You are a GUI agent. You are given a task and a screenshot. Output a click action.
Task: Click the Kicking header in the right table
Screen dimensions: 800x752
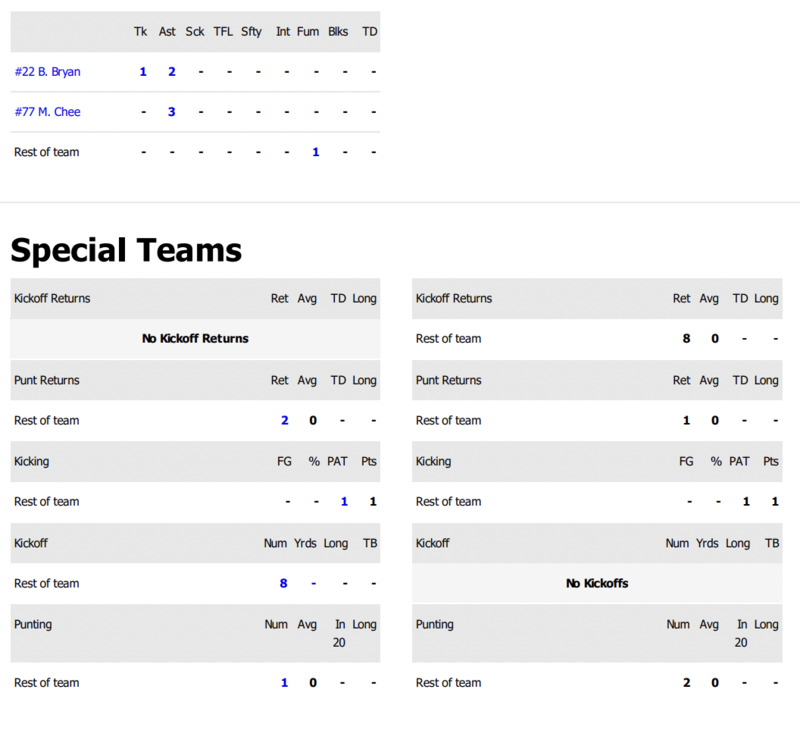433,462
